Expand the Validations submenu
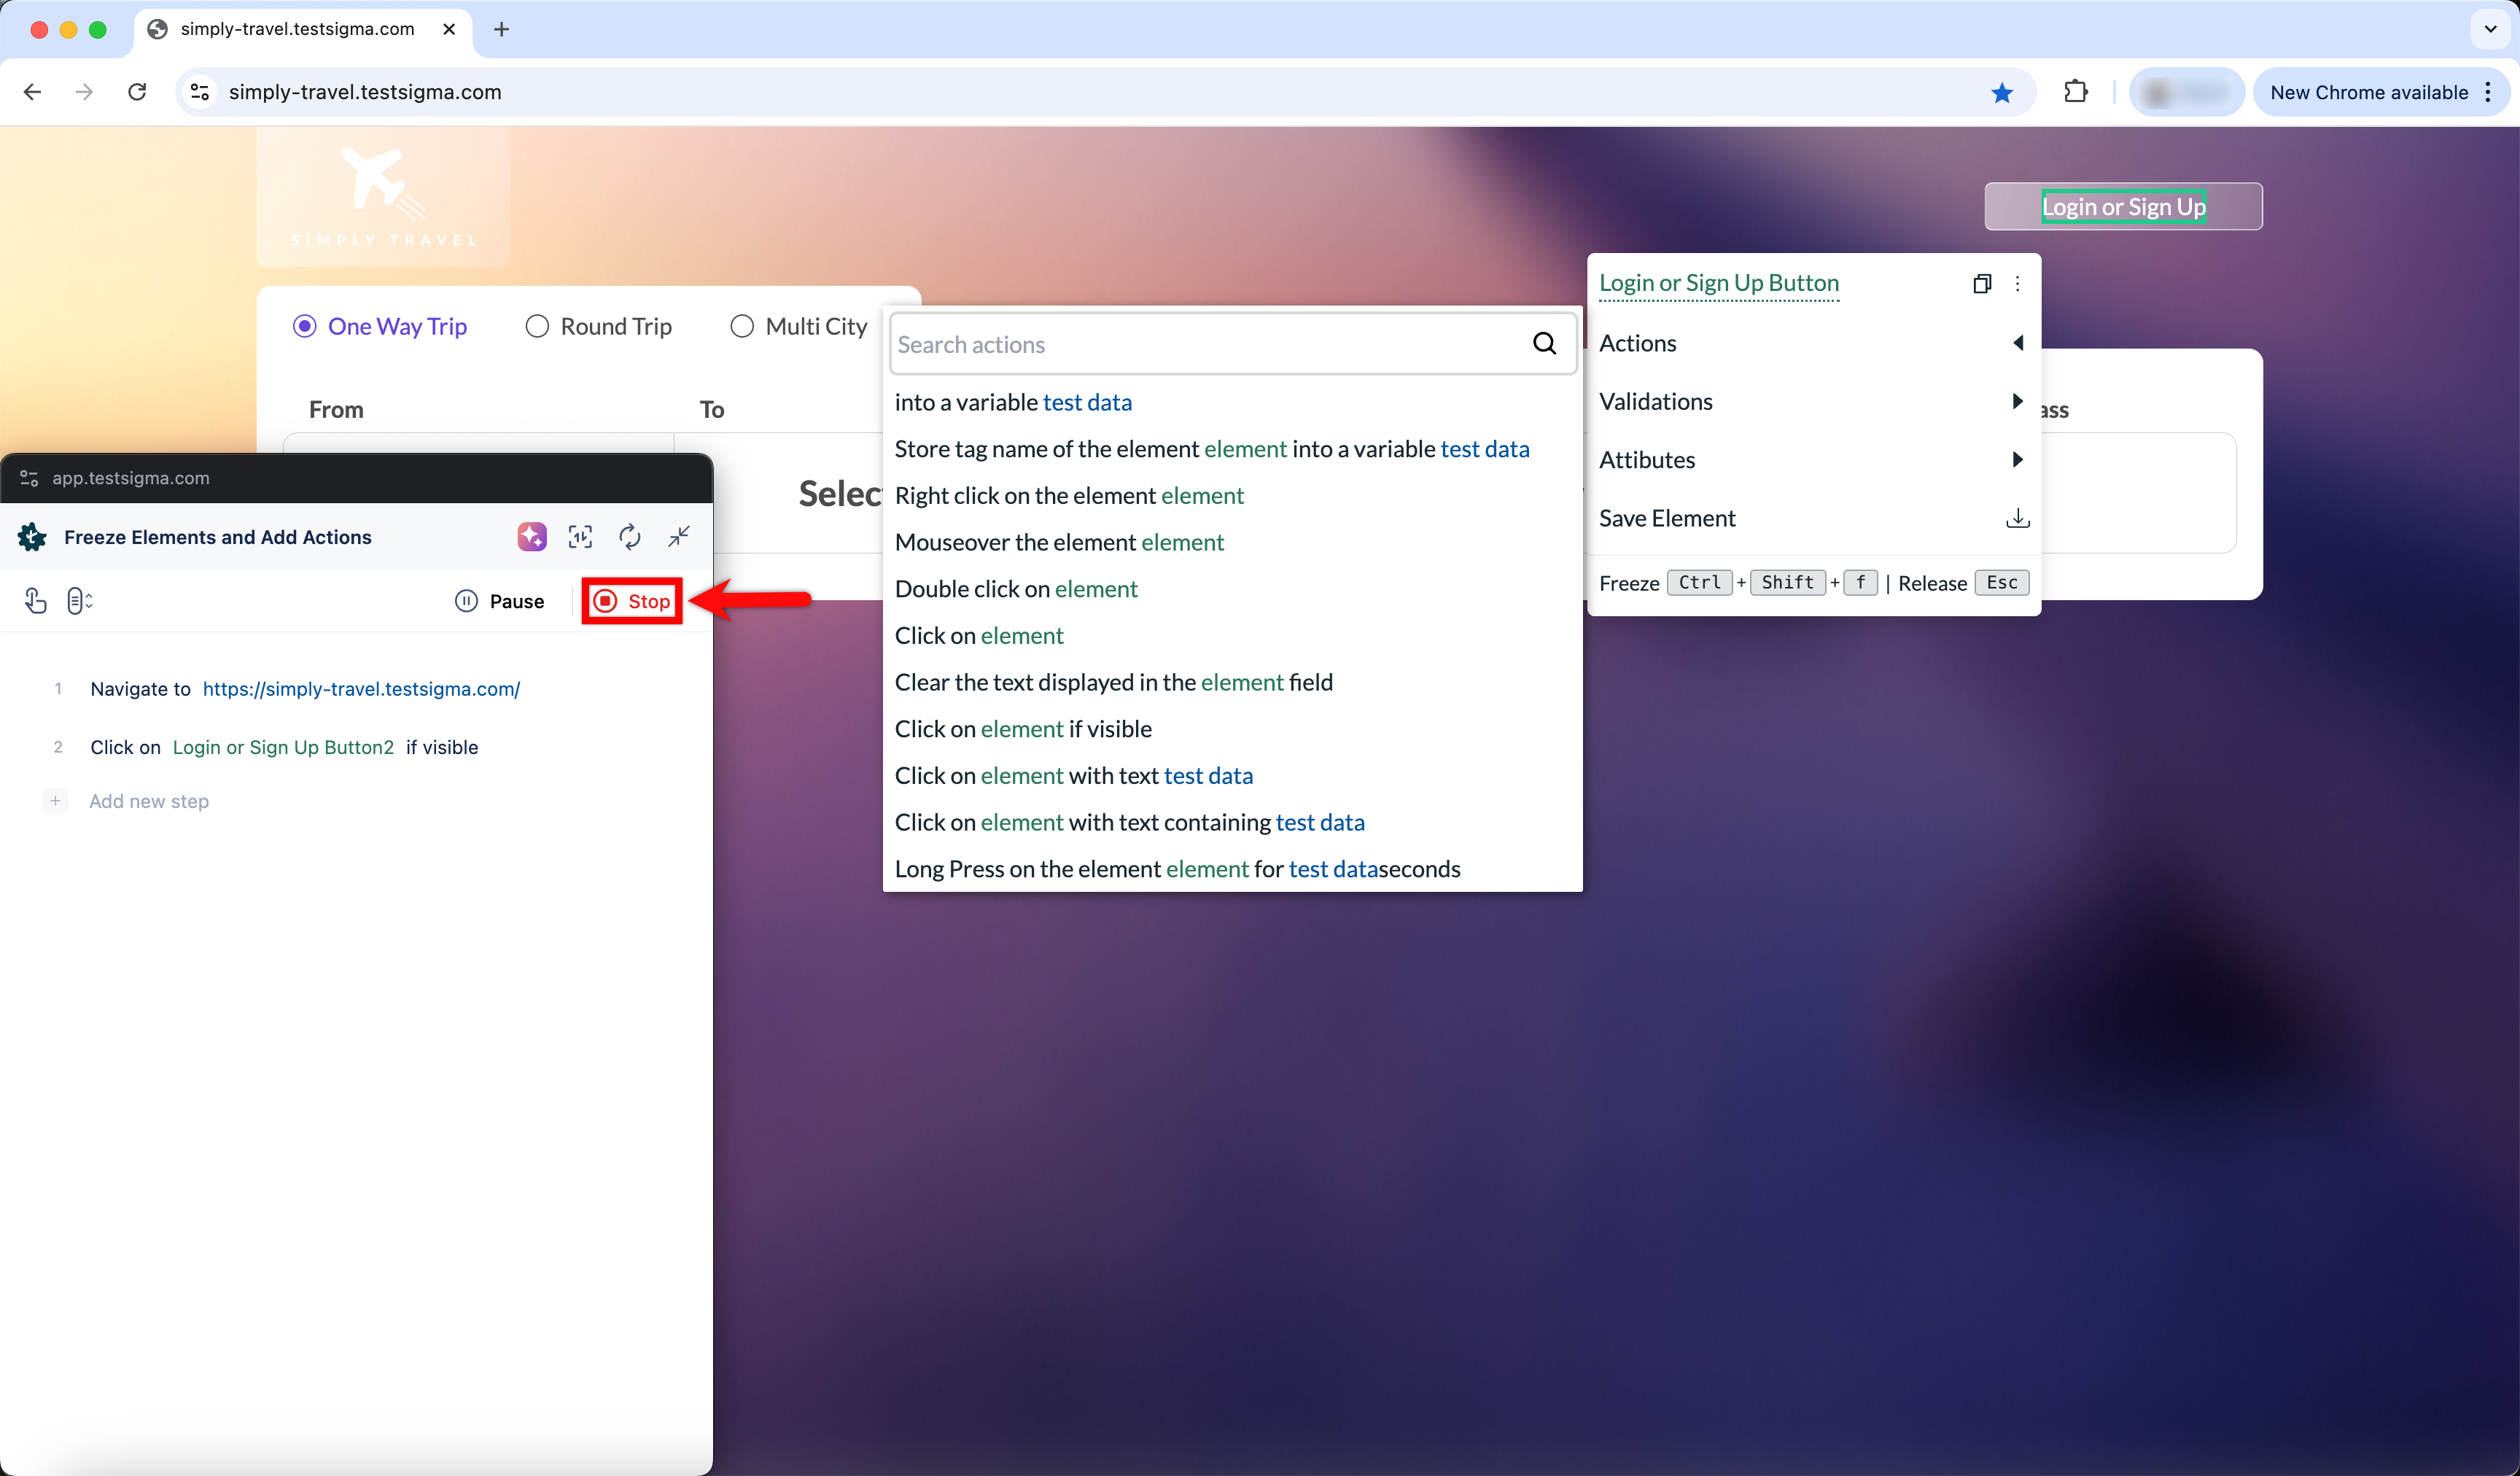The image size is (2520, 1476). [x=2017, y=401]
